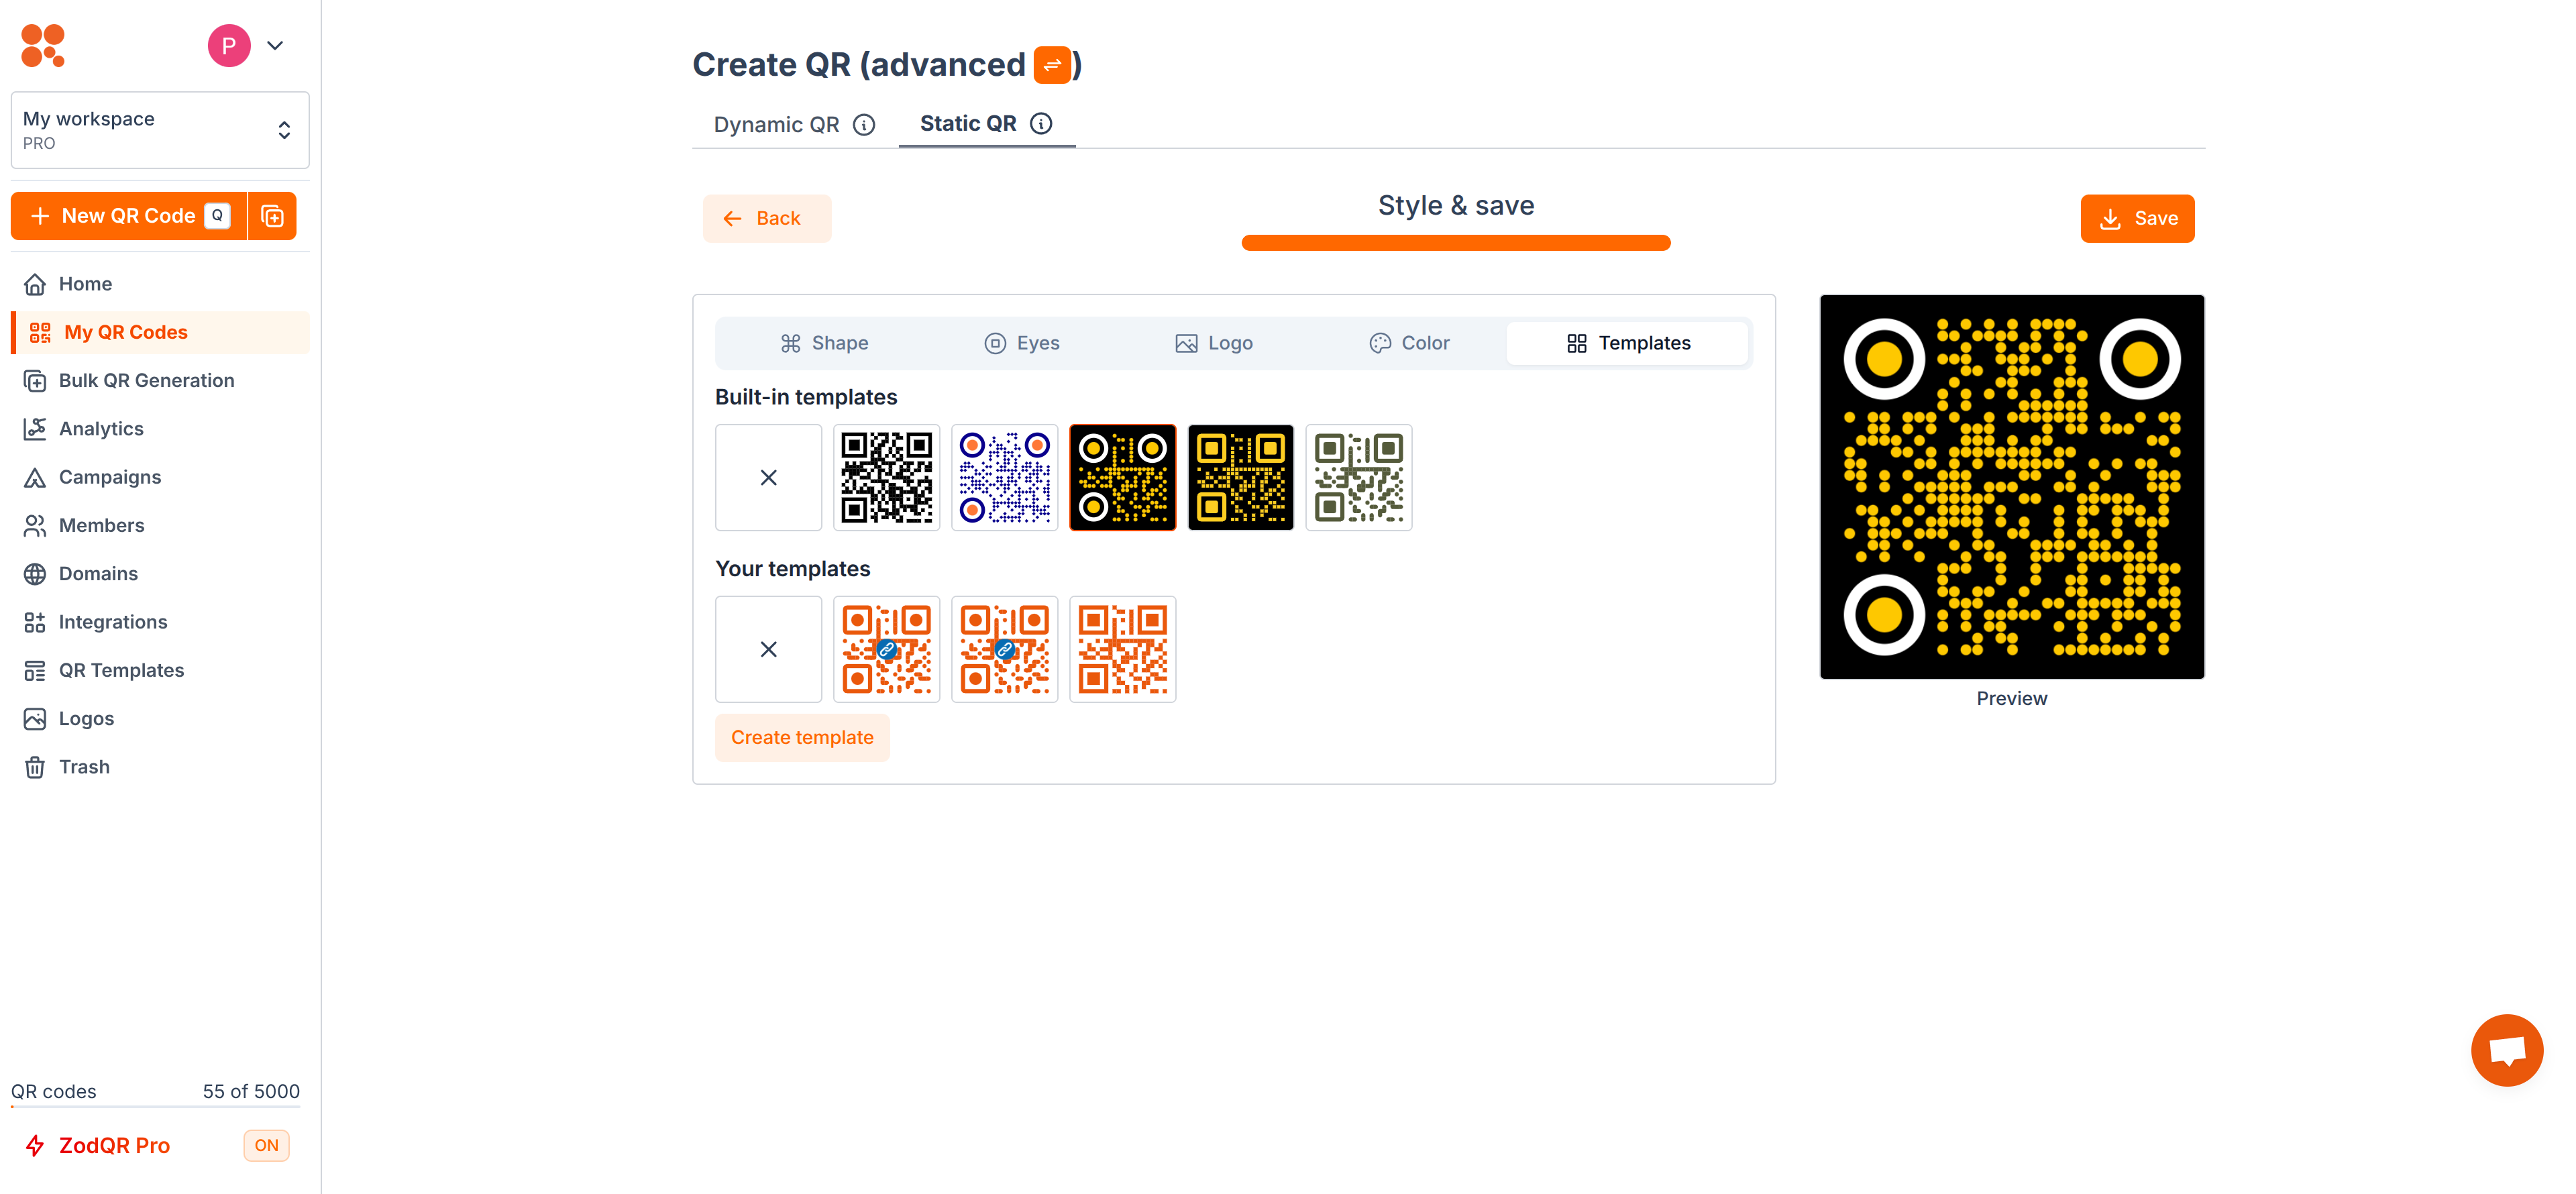Select the orange template without logo

[1122, 650]
